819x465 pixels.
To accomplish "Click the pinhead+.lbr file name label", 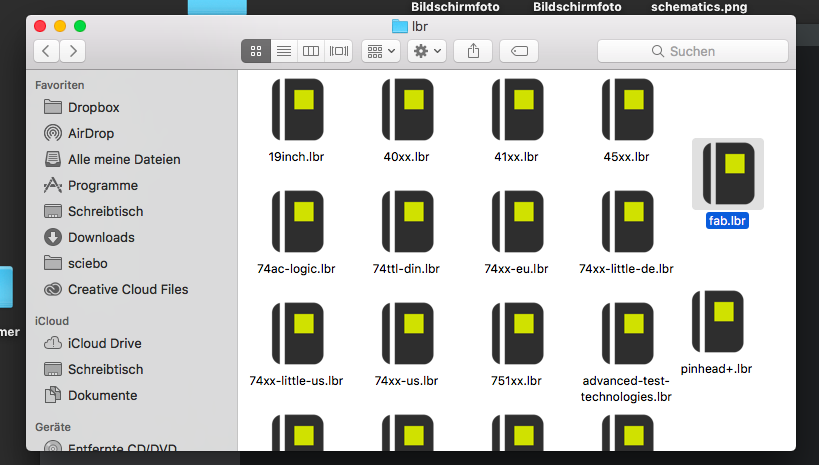I will (x=716, y=369).
